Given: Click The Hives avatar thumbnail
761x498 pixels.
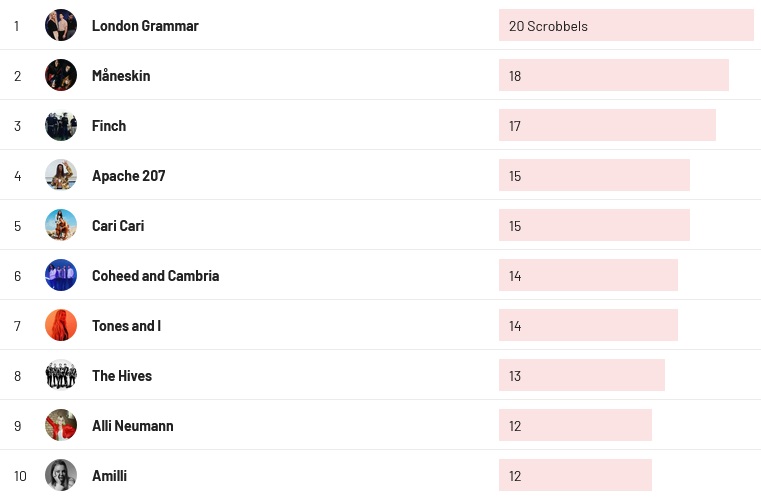Looking at the screenshot, I should point(61,375).
